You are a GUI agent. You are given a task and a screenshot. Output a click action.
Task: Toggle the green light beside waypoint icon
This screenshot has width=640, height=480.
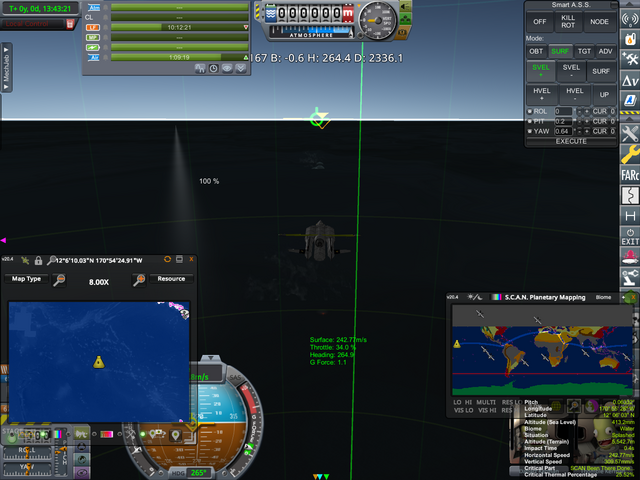point(142,434)
